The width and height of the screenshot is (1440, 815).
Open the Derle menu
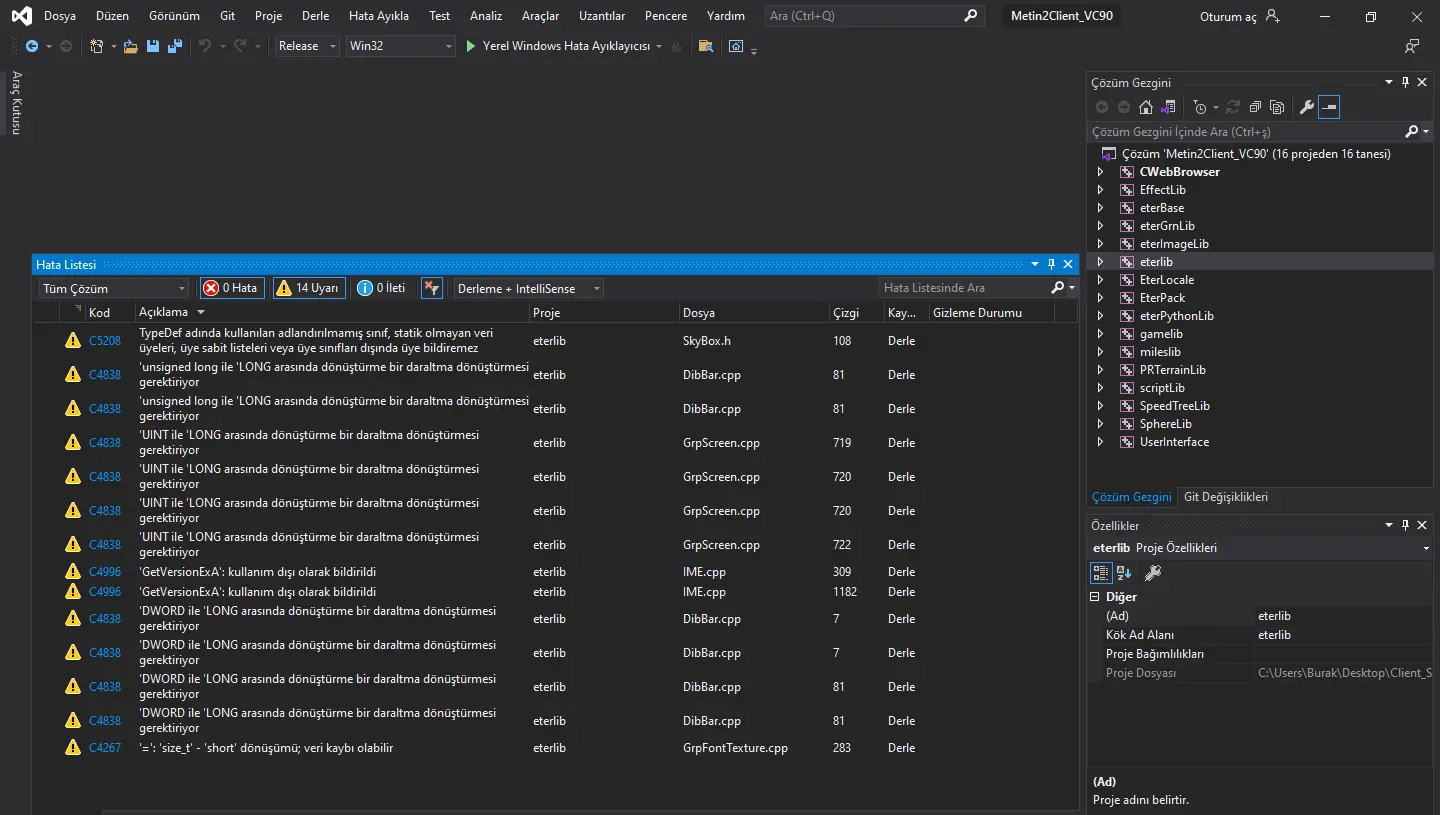click(315, 16)
